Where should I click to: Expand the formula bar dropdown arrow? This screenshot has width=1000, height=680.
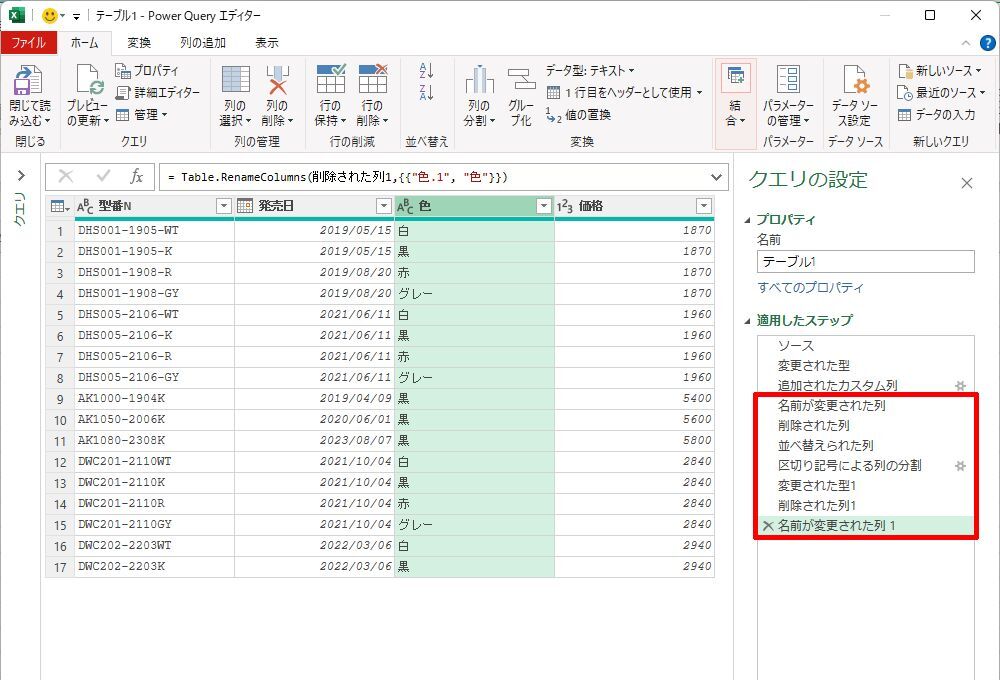(x=715, y=177)
